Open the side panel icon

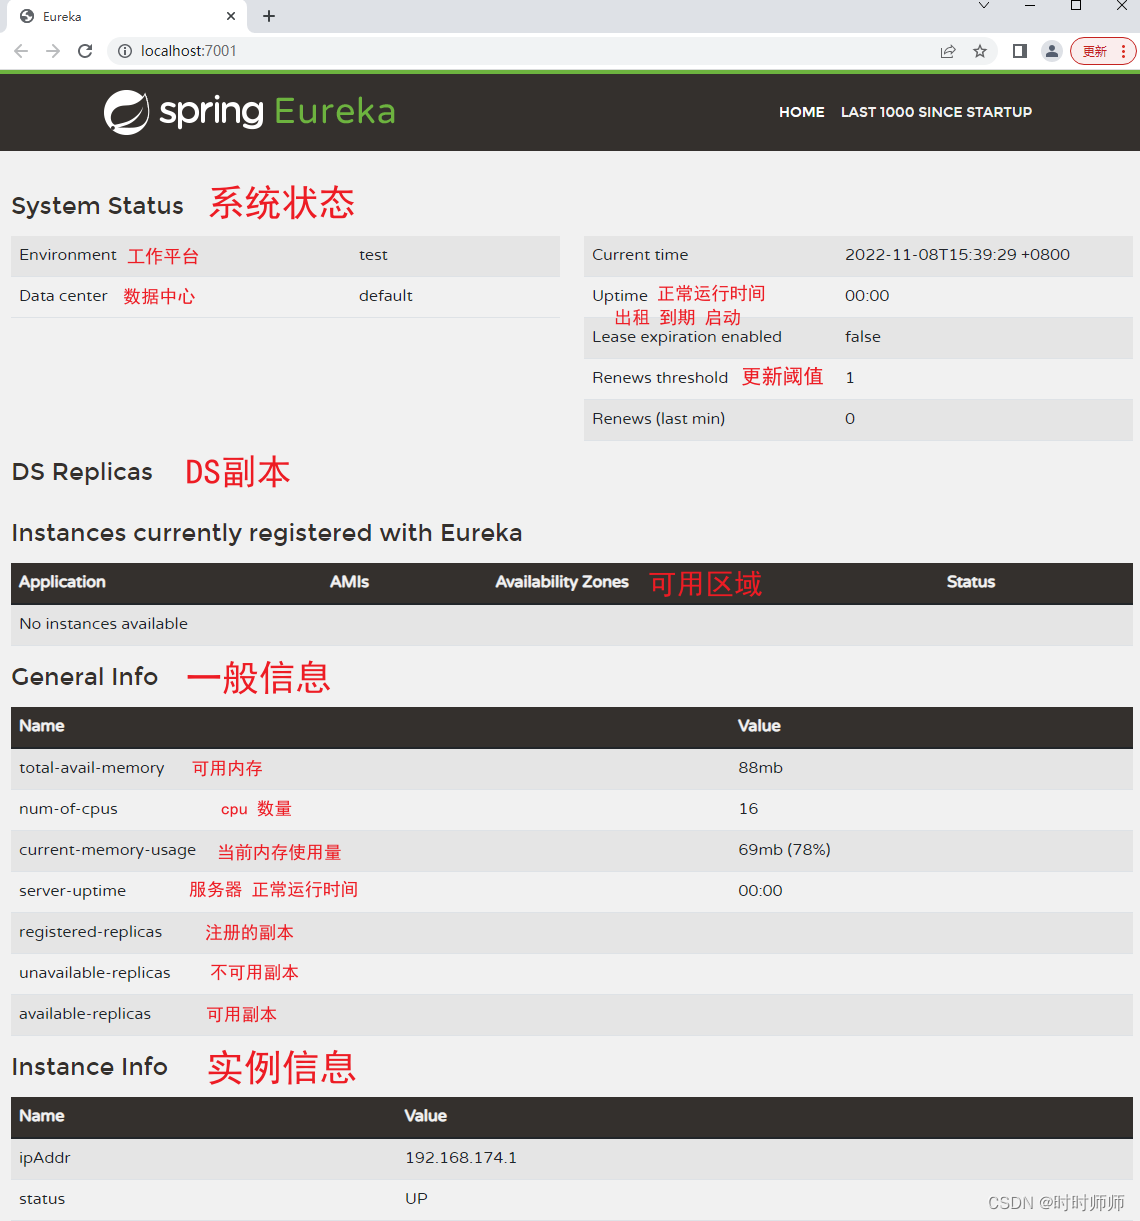pos(1020,51)
